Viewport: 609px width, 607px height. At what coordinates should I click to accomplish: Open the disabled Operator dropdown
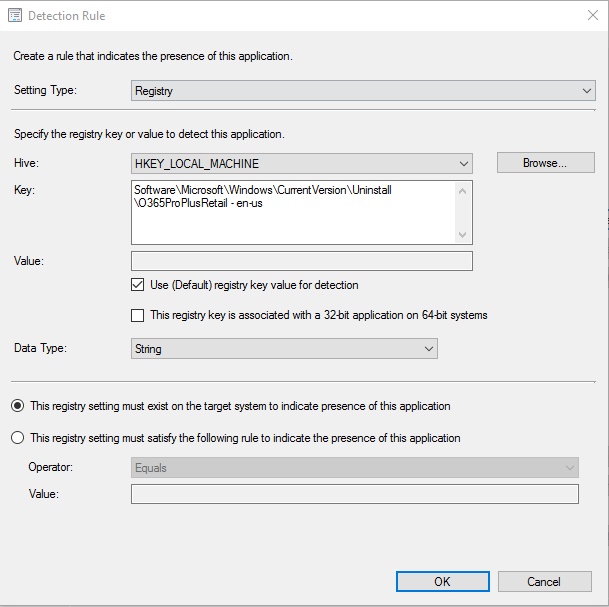click(355, 468)
